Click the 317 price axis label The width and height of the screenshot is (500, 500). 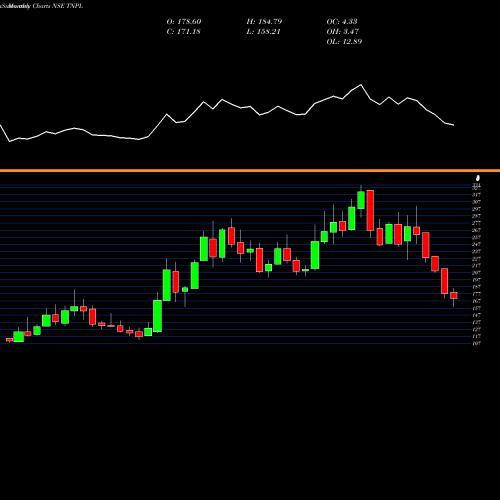click(x=477, y=195)
